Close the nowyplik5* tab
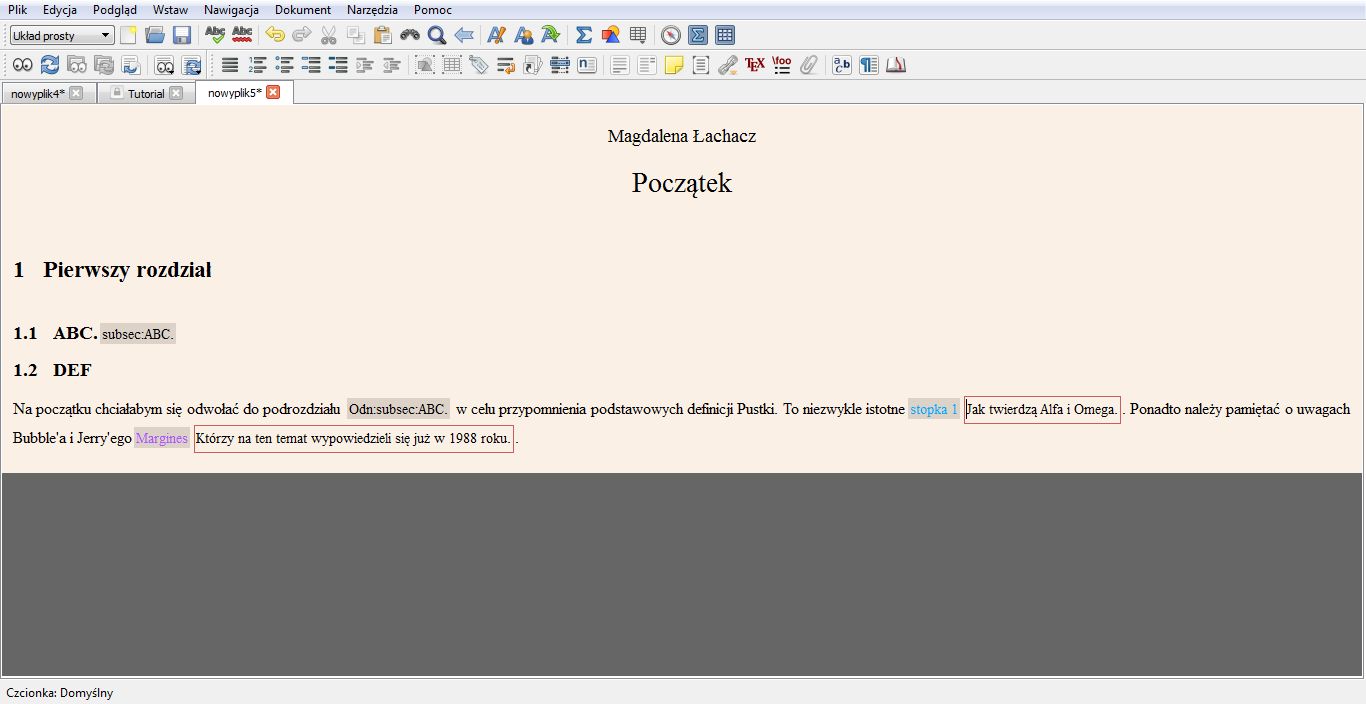 tap(273, 92)
